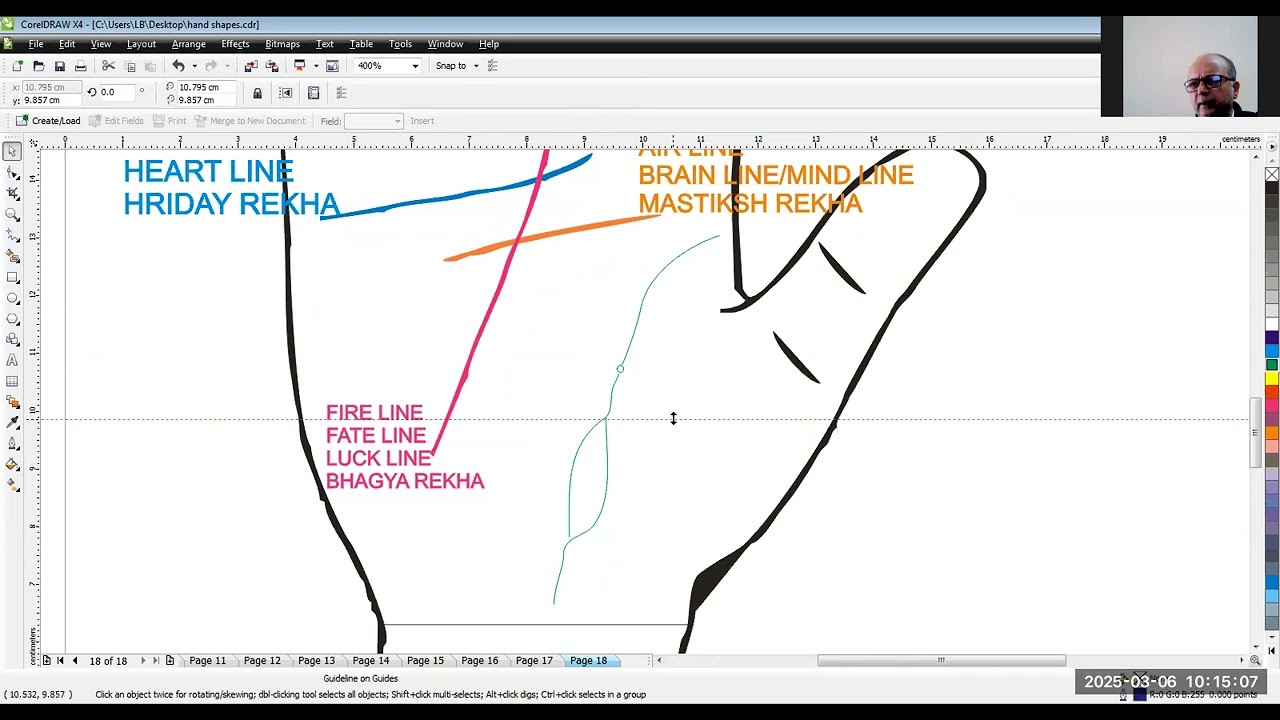The image size is (1280, 720).
Task: Switch to the Page 17 tab
Action: pos(534,661)
